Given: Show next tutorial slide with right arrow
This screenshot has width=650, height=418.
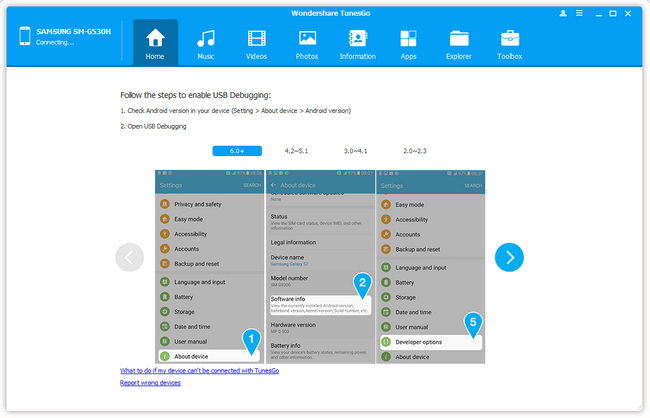Looking at the screenshot, I should (x=509, y=257).
